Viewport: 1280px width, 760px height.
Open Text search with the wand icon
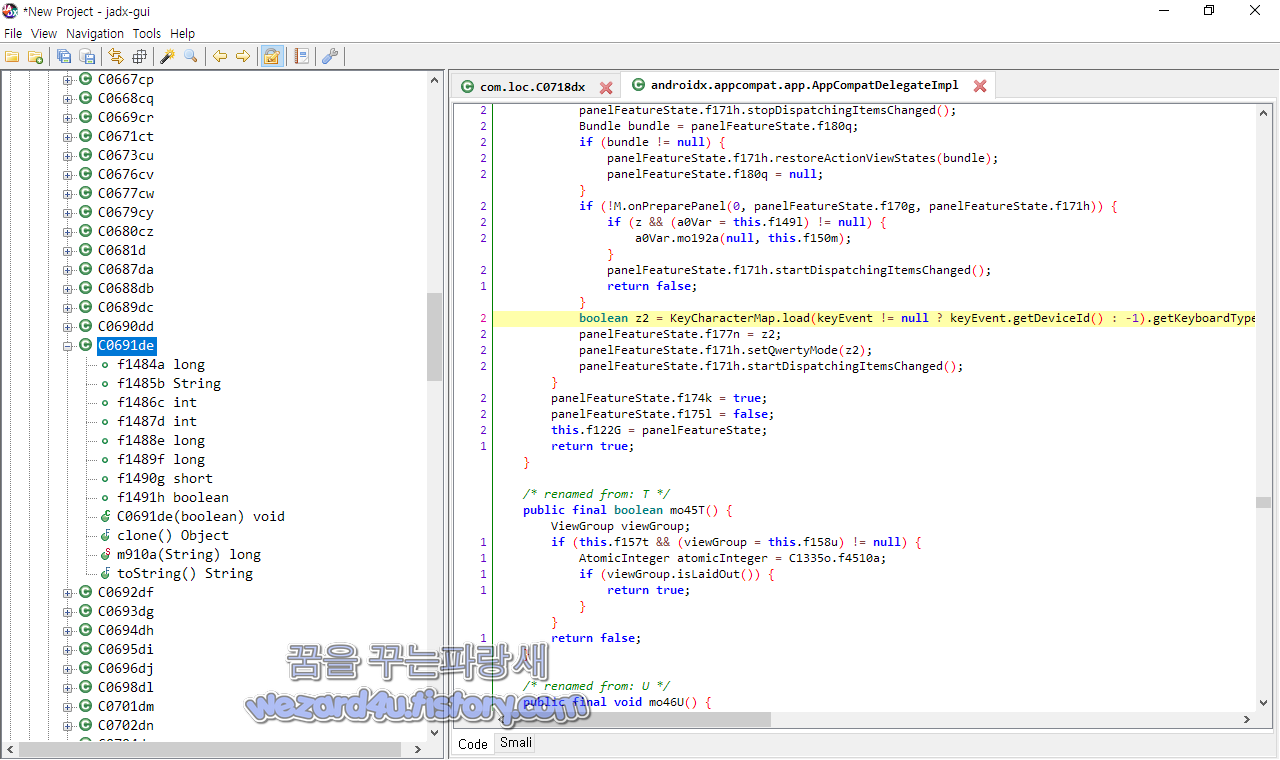click(x=167, y=56)
